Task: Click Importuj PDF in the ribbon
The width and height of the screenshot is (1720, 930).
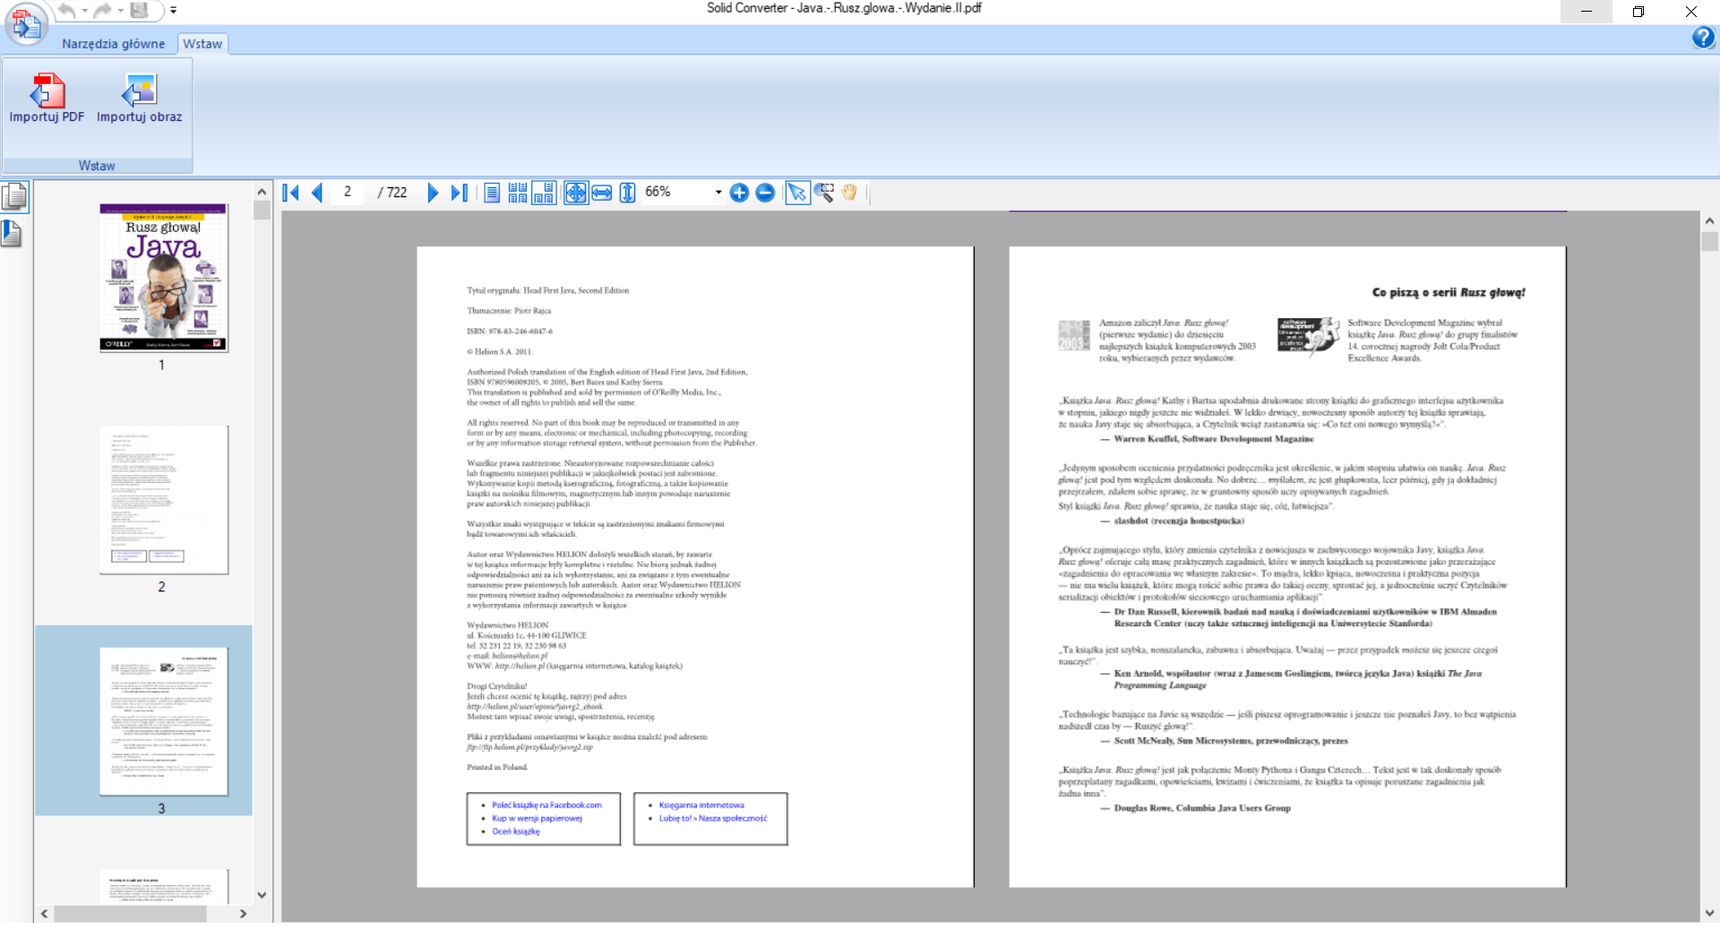Action: pos(47,98)
